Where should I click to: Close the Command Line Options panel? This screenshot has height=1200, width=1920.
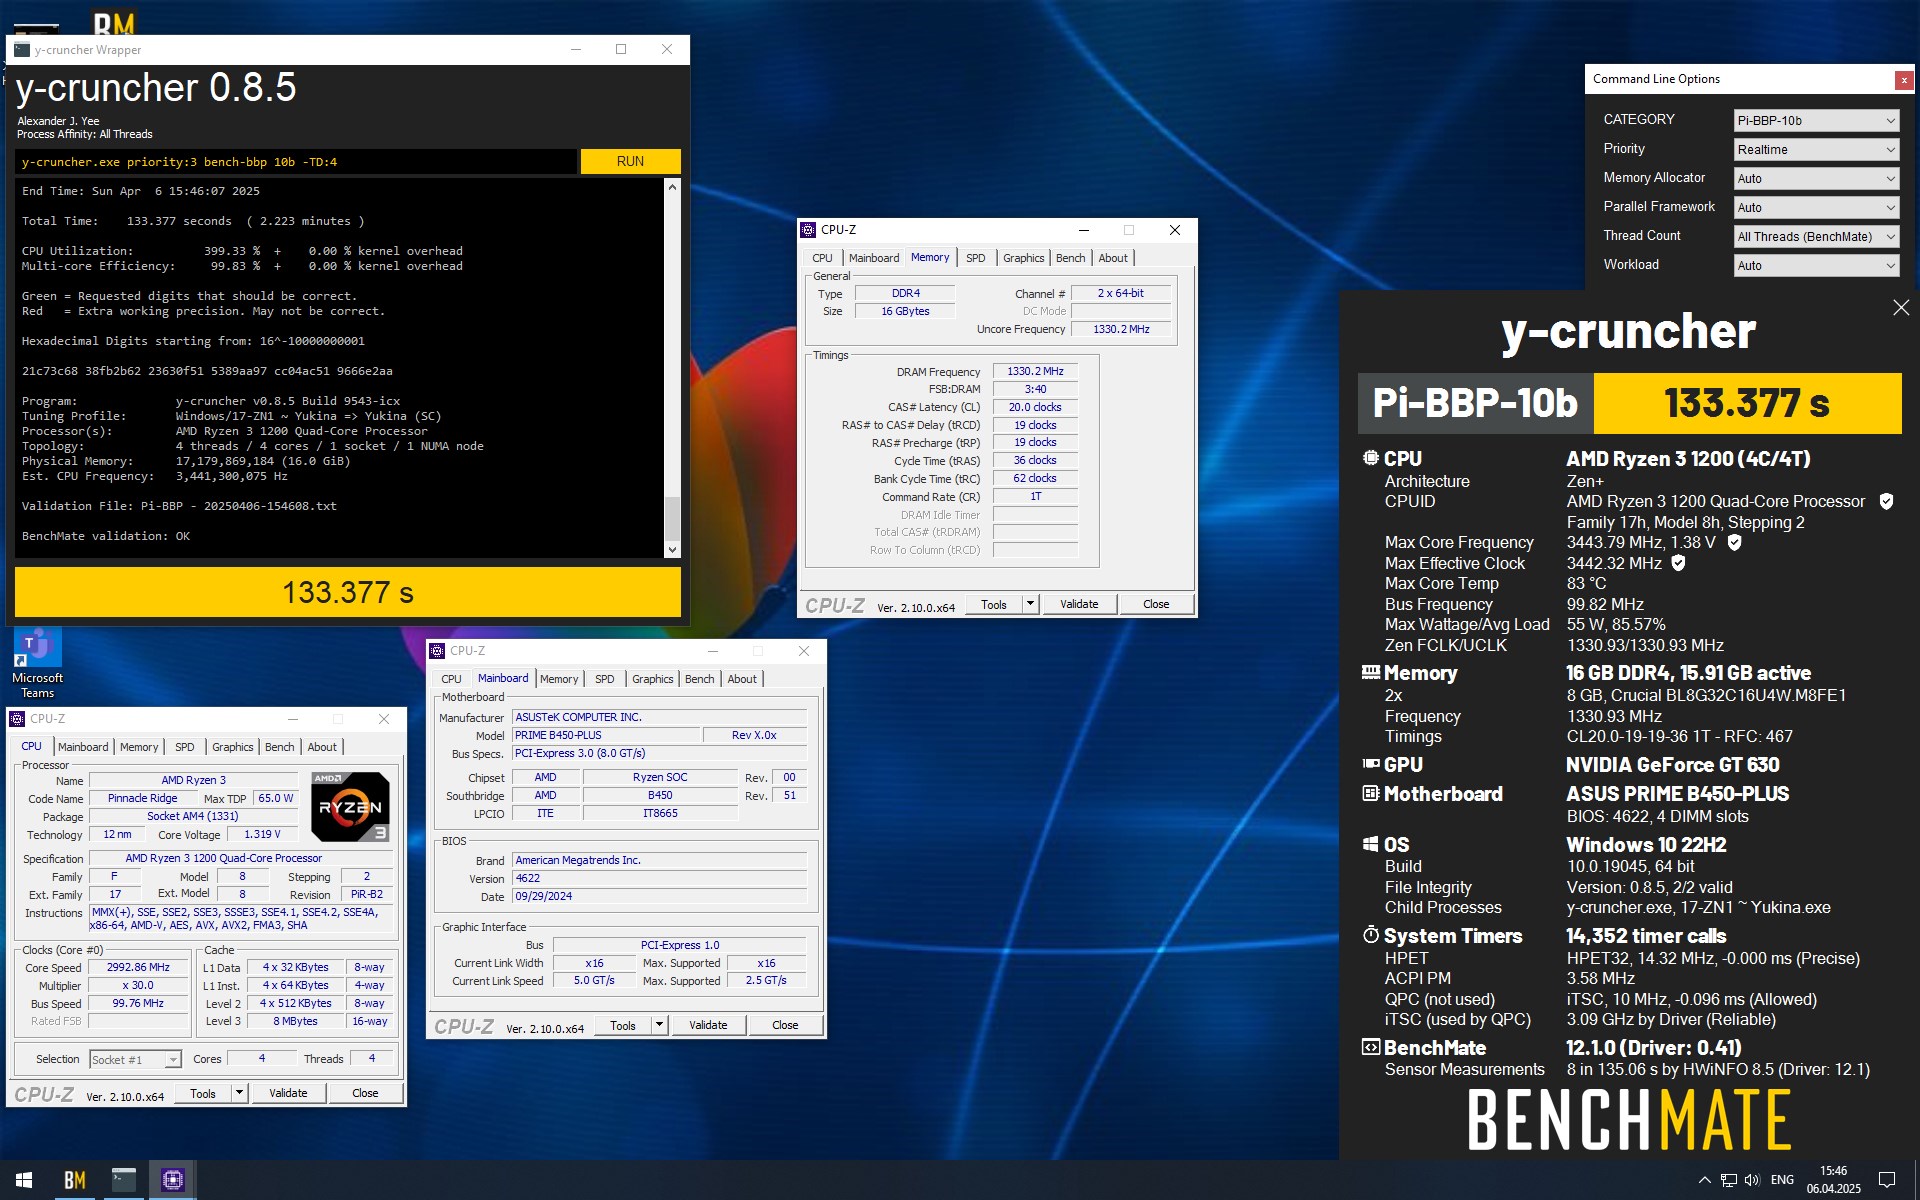[x=1904, y=80]
